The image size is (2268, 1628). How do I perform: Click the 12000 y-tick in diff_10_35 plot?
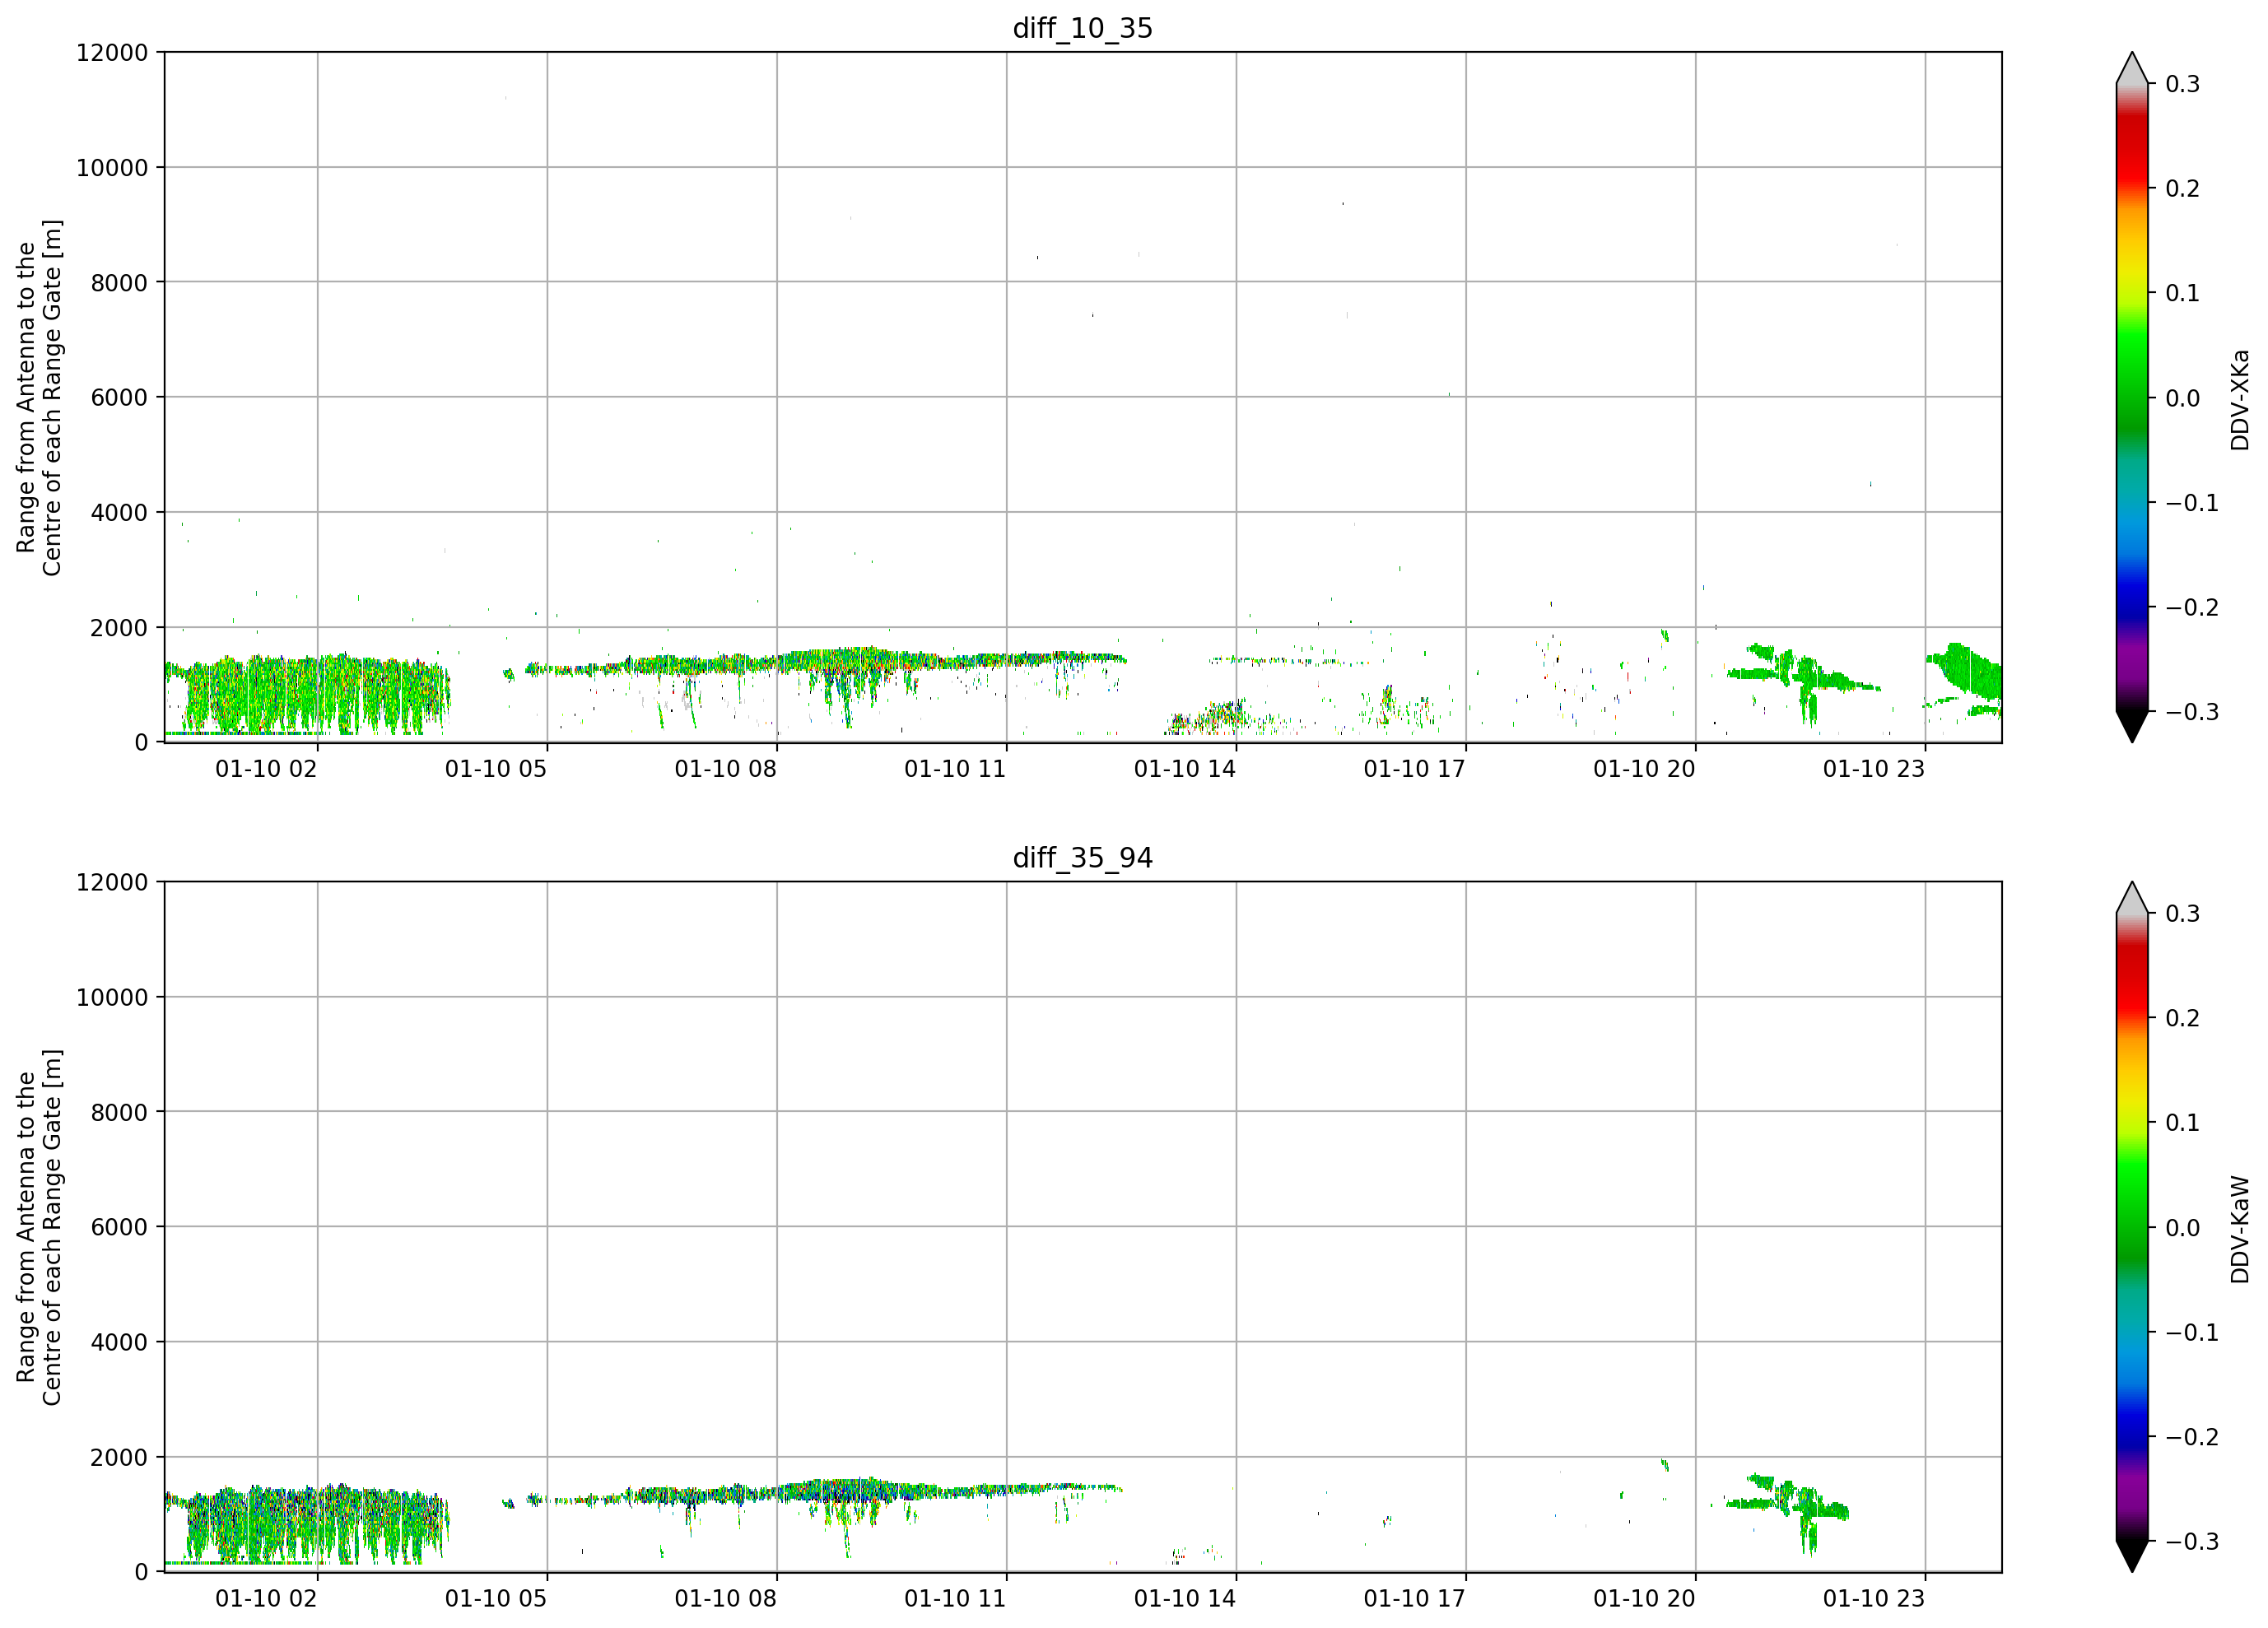tap(112, 52)
